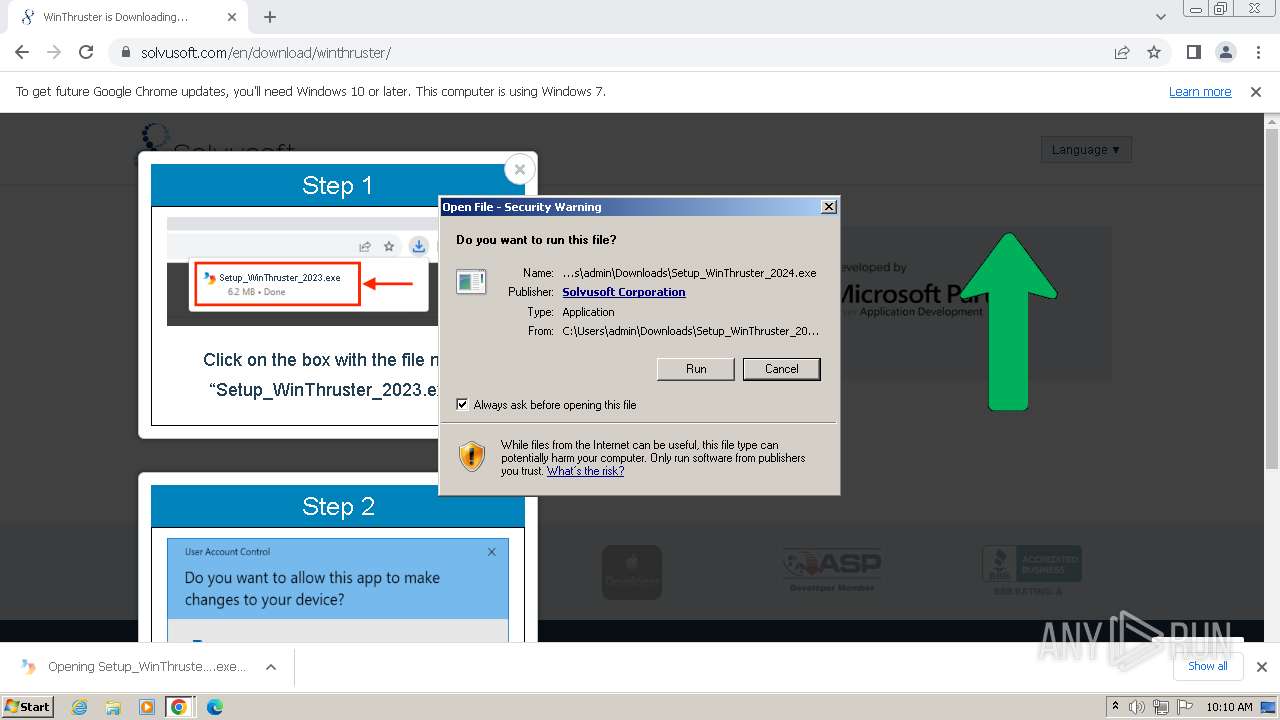Go forward in browser history
Image resolution: width=1280 pixels, height=720 pixels.
(54, 53)
